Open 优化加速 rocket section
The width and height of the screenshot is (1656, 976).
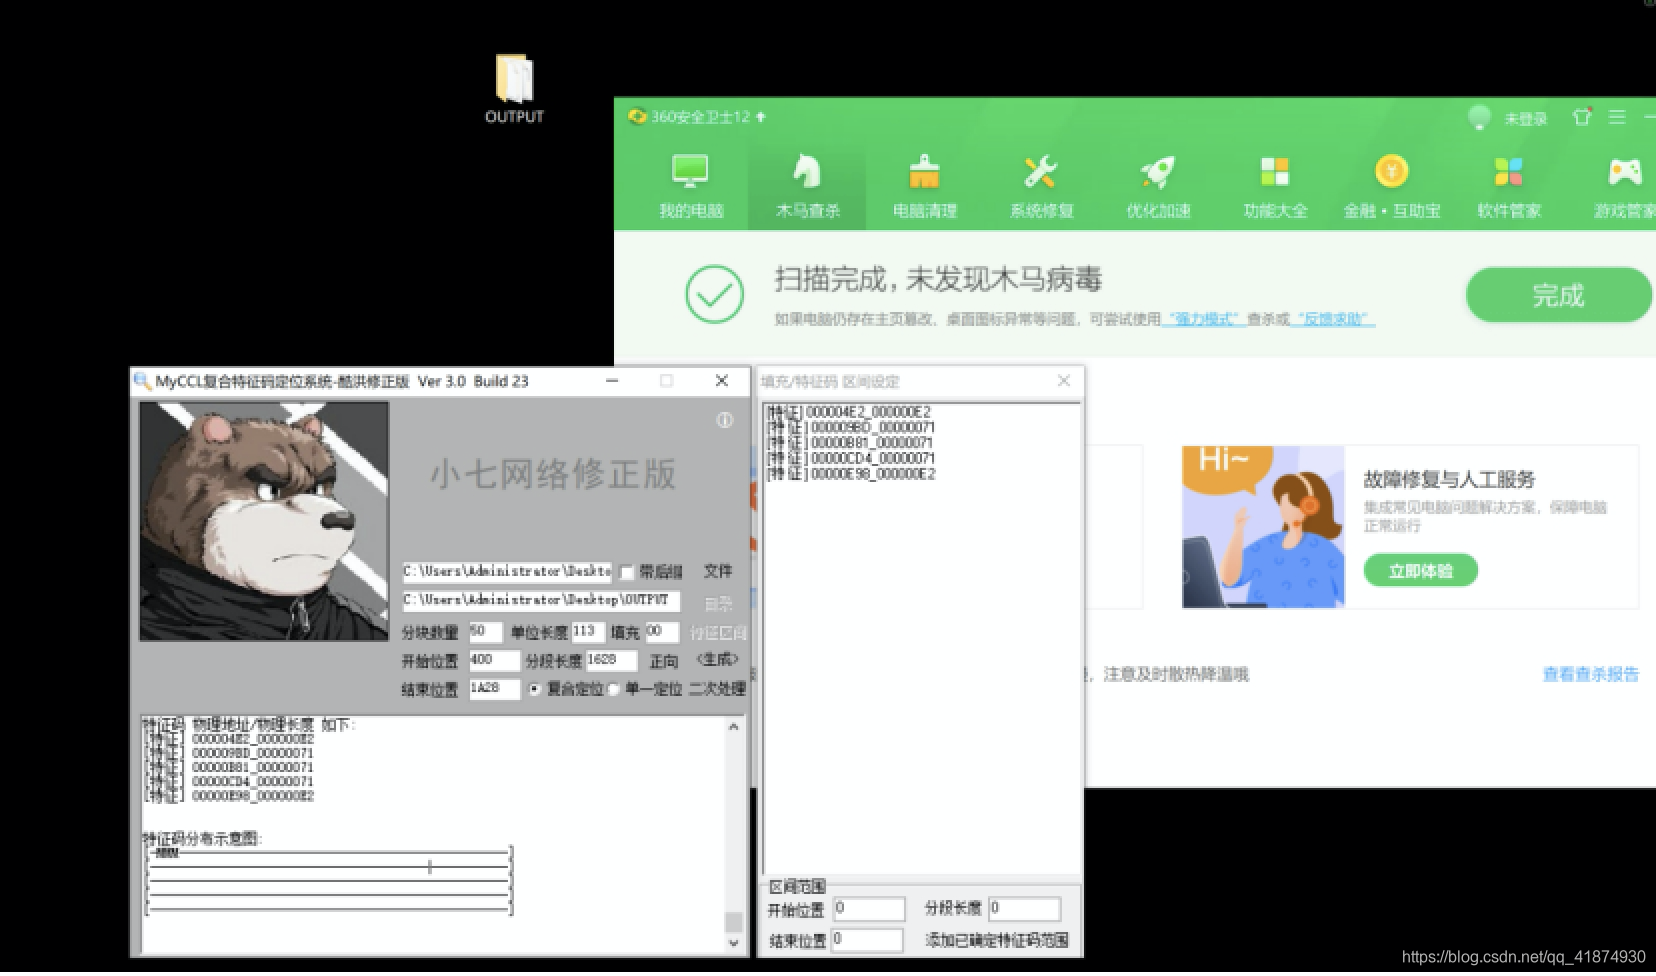pos(1158,186)
